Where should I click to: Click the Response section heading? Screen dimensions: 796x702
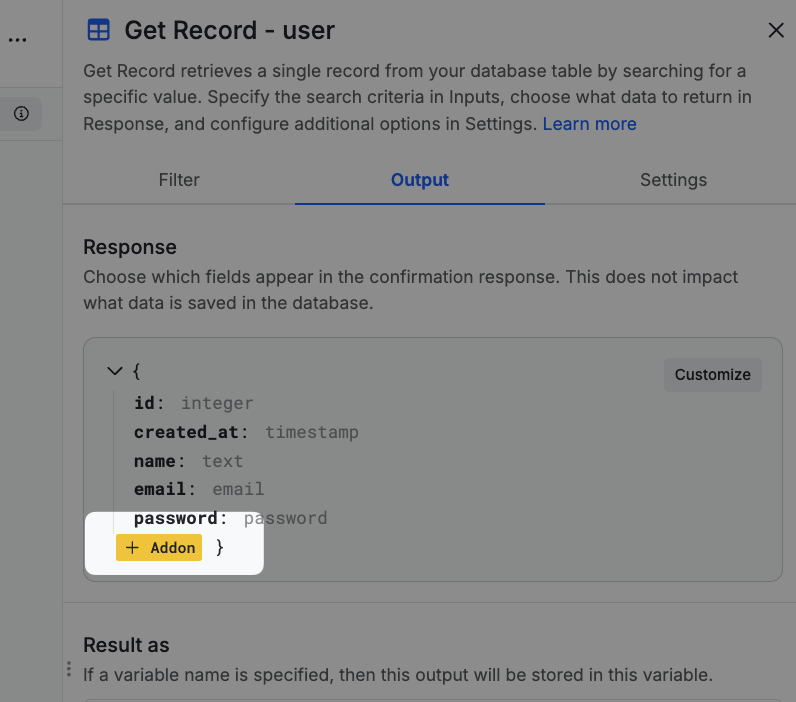click(x=130, y=247)
